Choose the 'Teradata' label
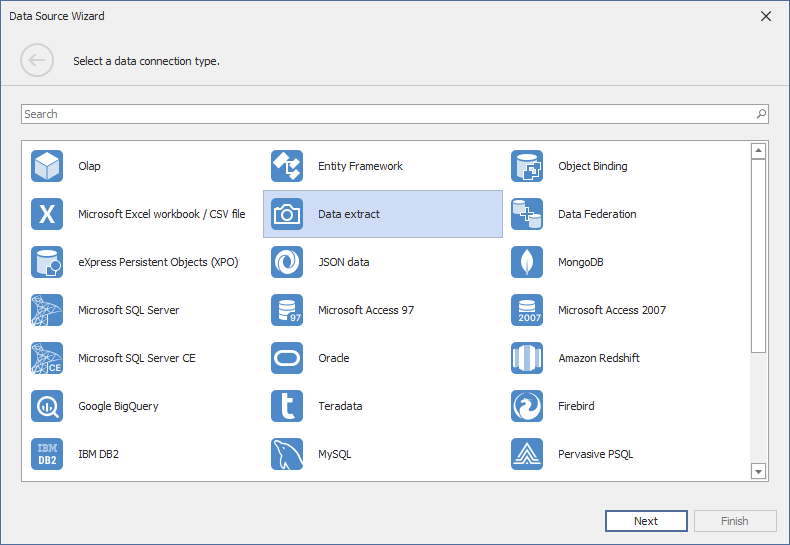 [x=340, y=406]
